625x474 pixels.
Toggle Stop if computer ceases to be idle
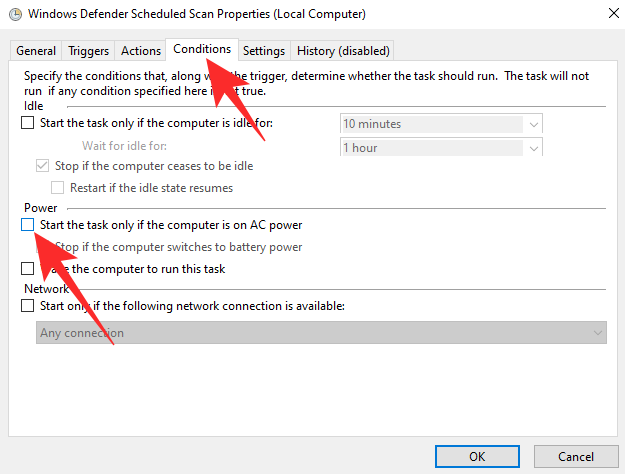(x=42, y=166)
